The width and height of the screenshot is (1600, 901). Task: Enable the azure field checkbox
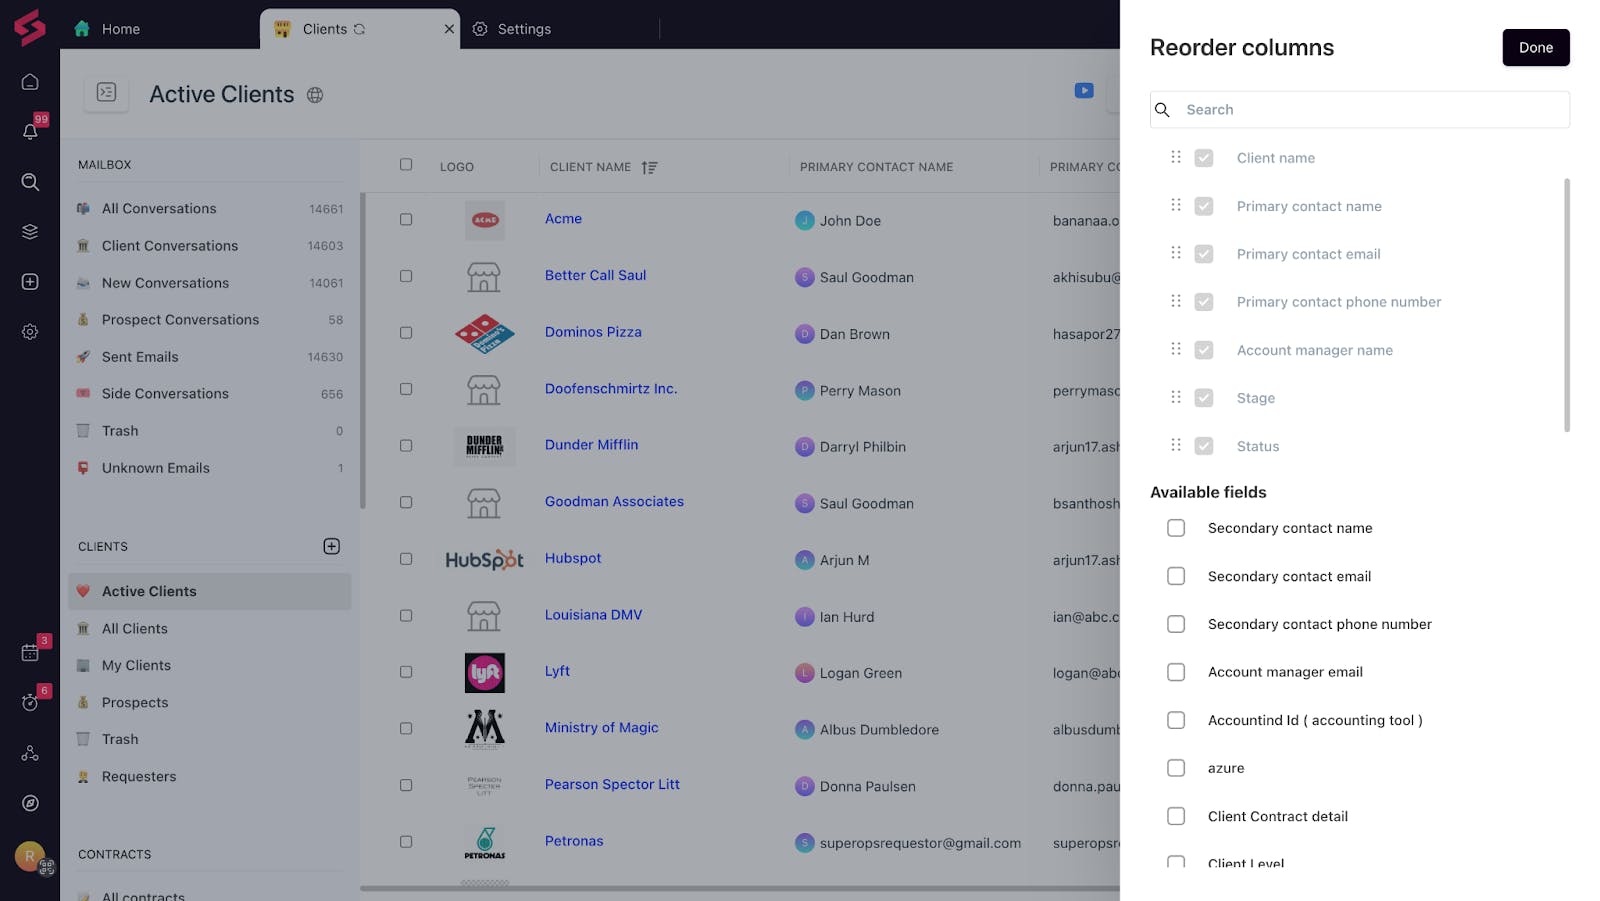pyautogui.click(x=1176, y=768)
